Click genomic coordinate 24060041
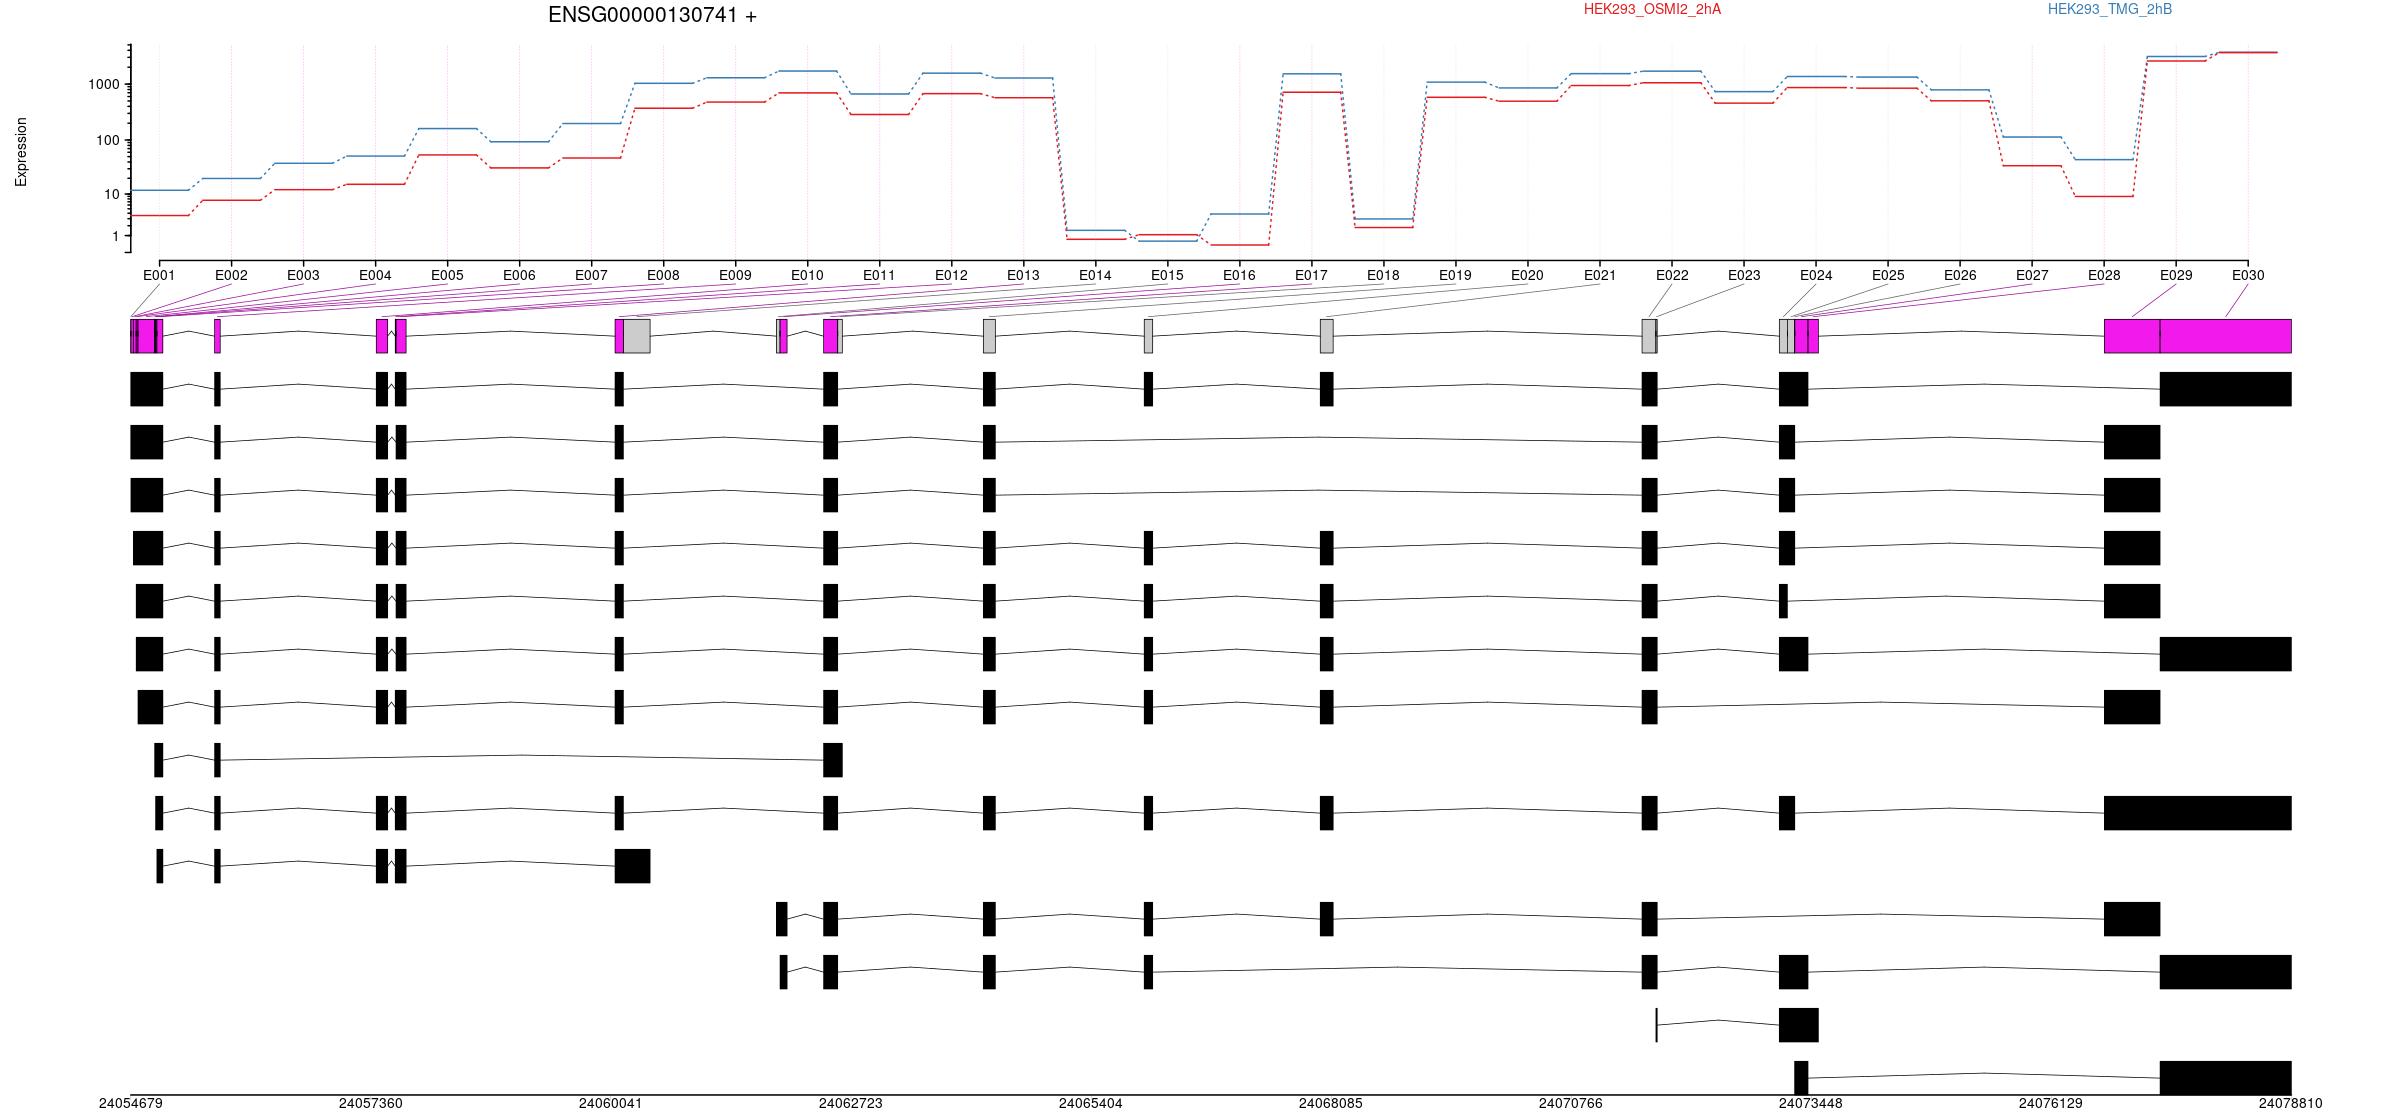This screenshot has height=1120, width=2400. [611, 1104]
